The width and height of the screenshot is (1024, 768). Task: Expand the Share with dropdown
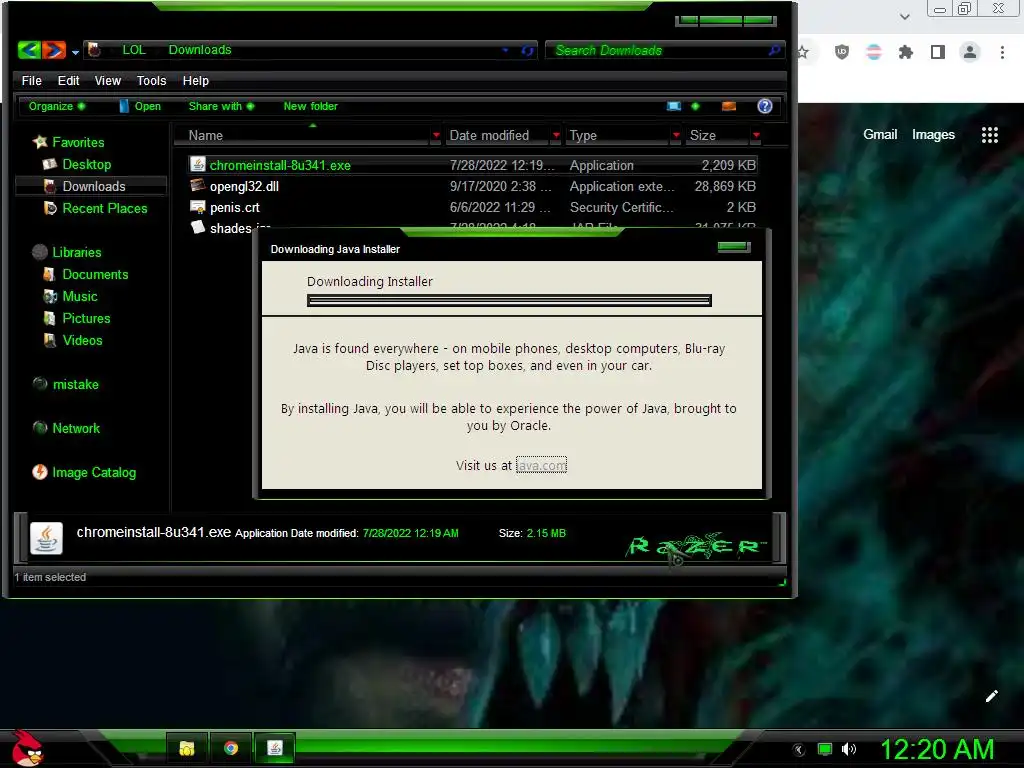pos(221,106)
